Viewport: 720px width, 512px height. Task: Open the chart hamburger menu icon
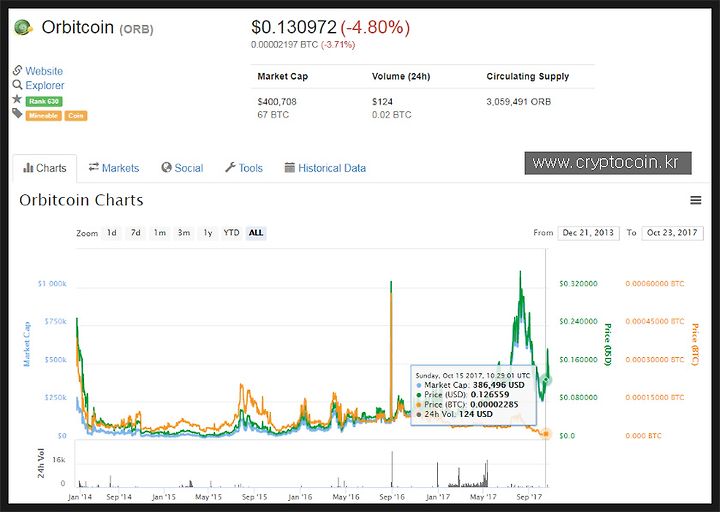coord(696,200)
